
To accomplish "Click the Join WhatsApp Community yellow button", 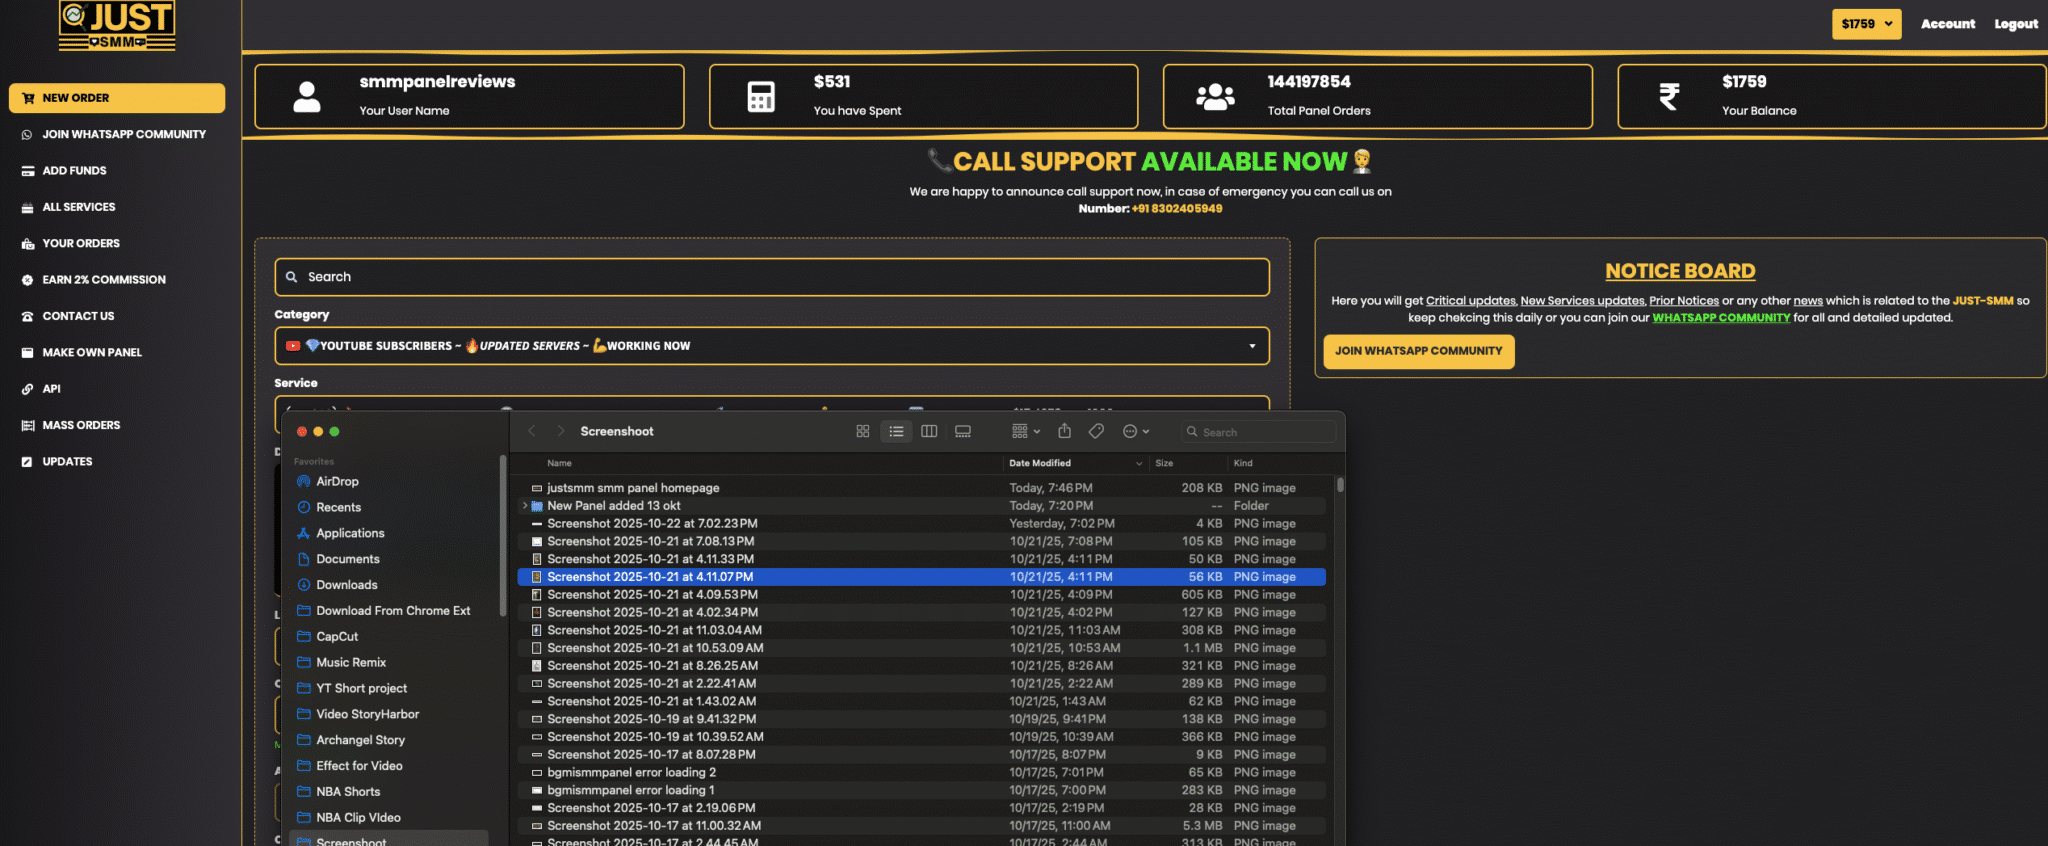I will click(x=1418, y=351).
